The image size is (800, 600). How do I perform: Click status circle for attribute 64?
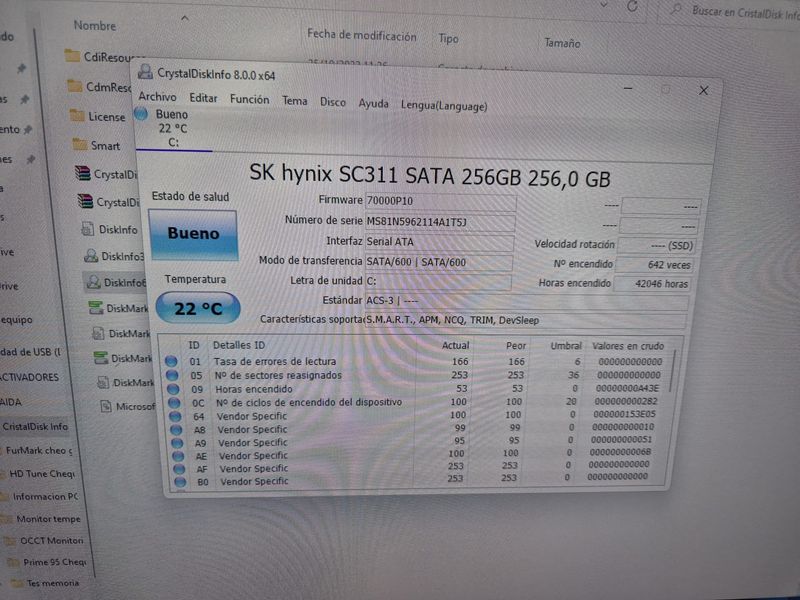pos(176,416)
